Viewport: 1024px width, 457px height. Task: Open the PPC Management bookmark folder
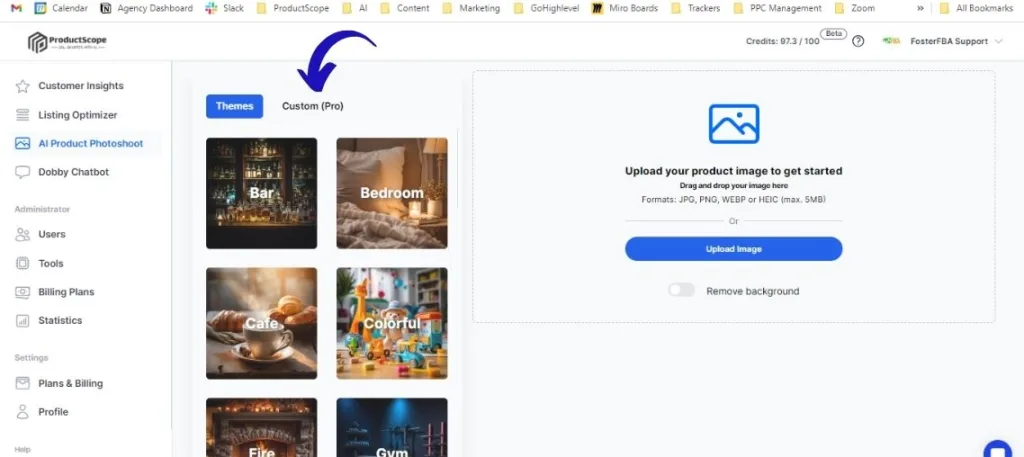778,8
